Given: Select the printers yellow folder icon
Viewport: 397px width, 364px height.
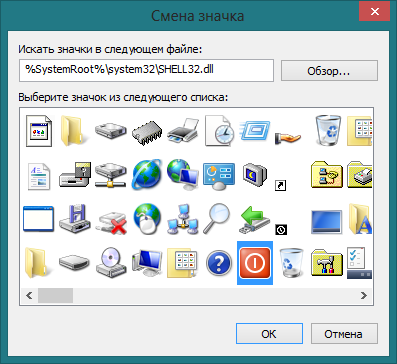Looking at the screenshot, I should point(359,174).
